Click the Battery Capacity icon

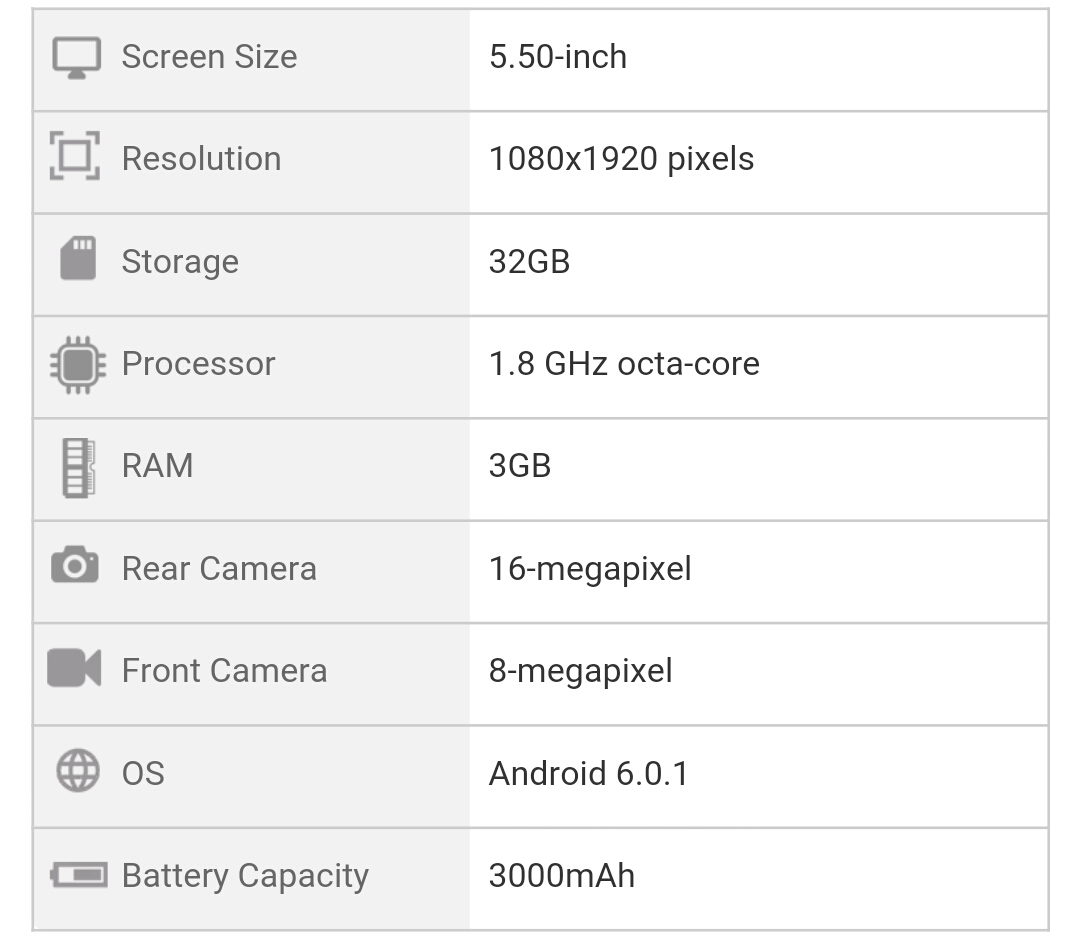78,876
